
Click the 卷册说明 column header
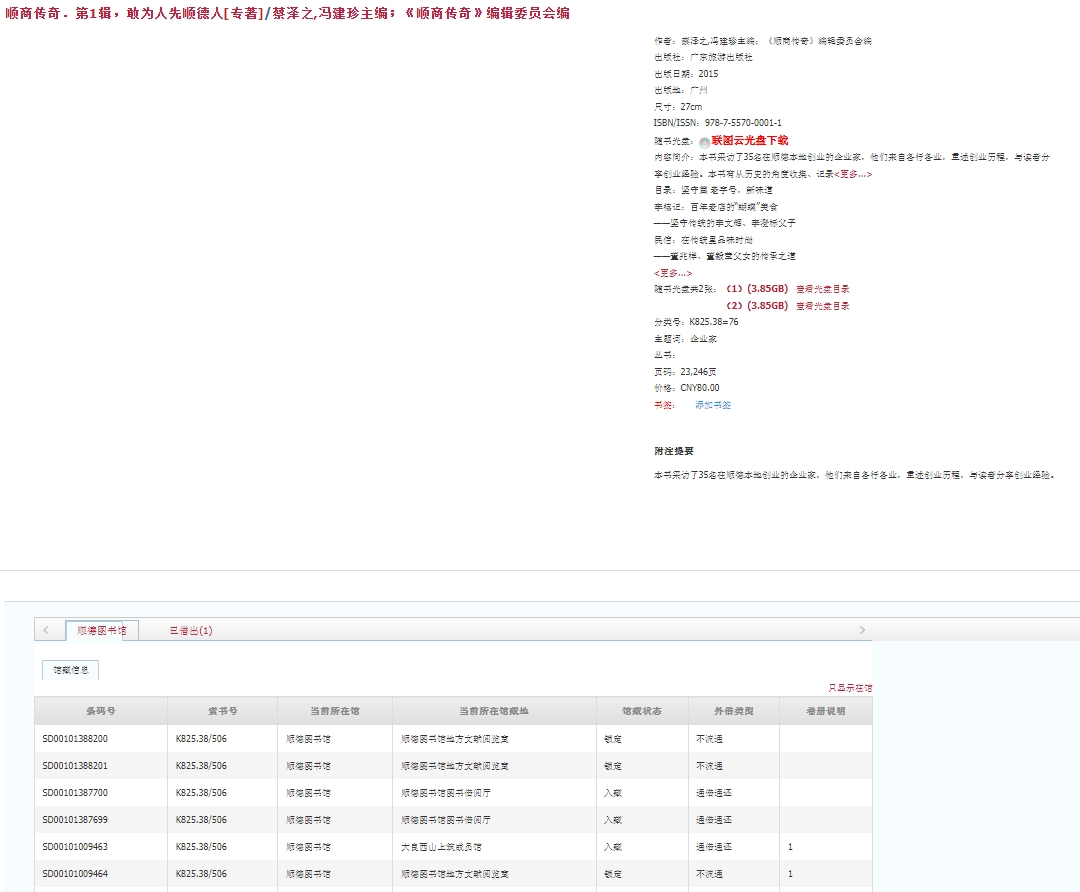[826, 711]
